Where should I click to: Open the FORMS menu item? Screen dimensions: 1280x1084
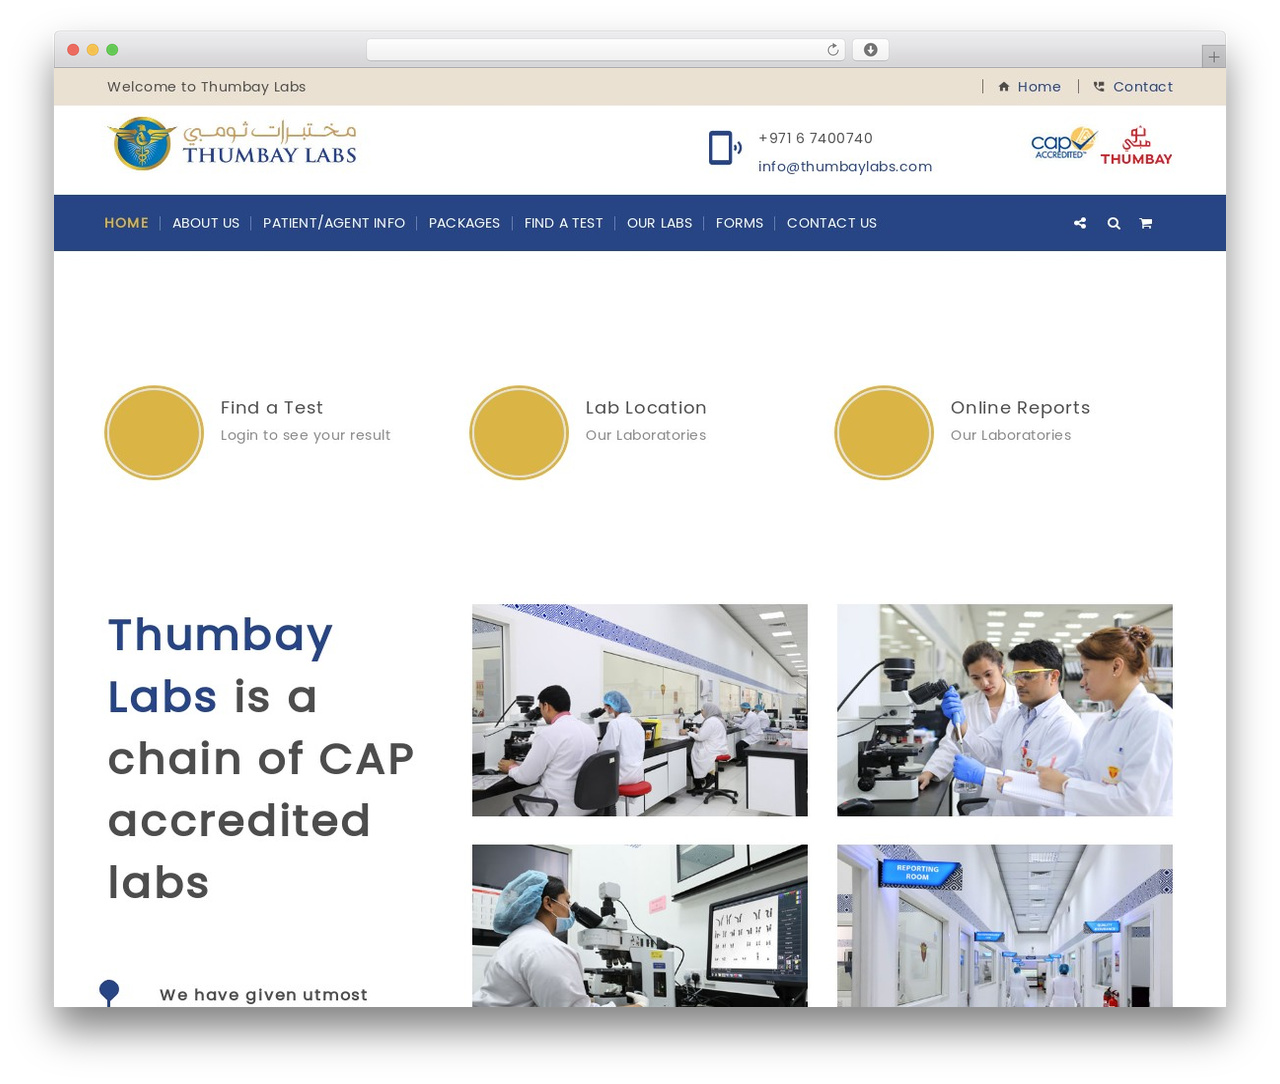click(x=739, y=223)
